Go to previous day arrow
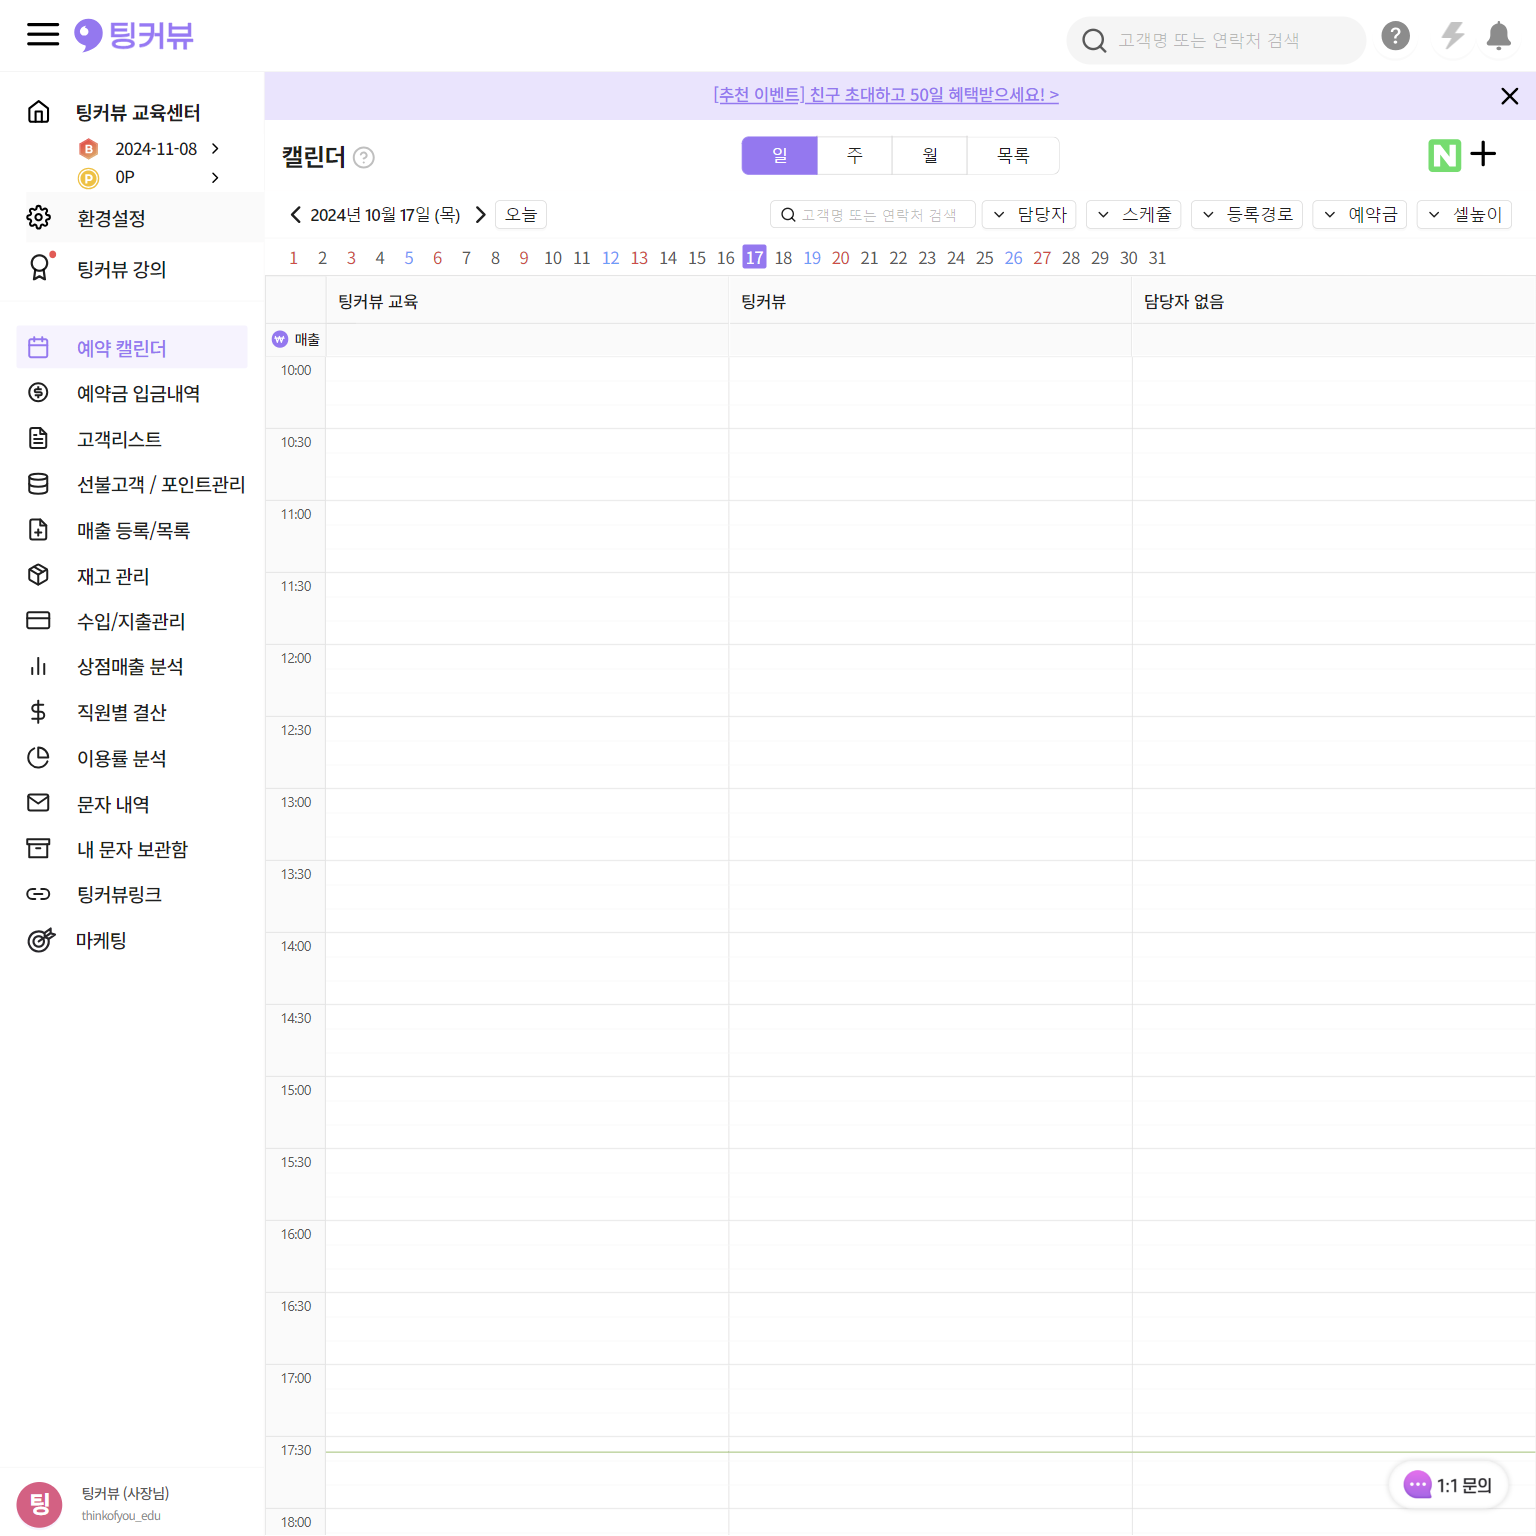 click(295, 215)
